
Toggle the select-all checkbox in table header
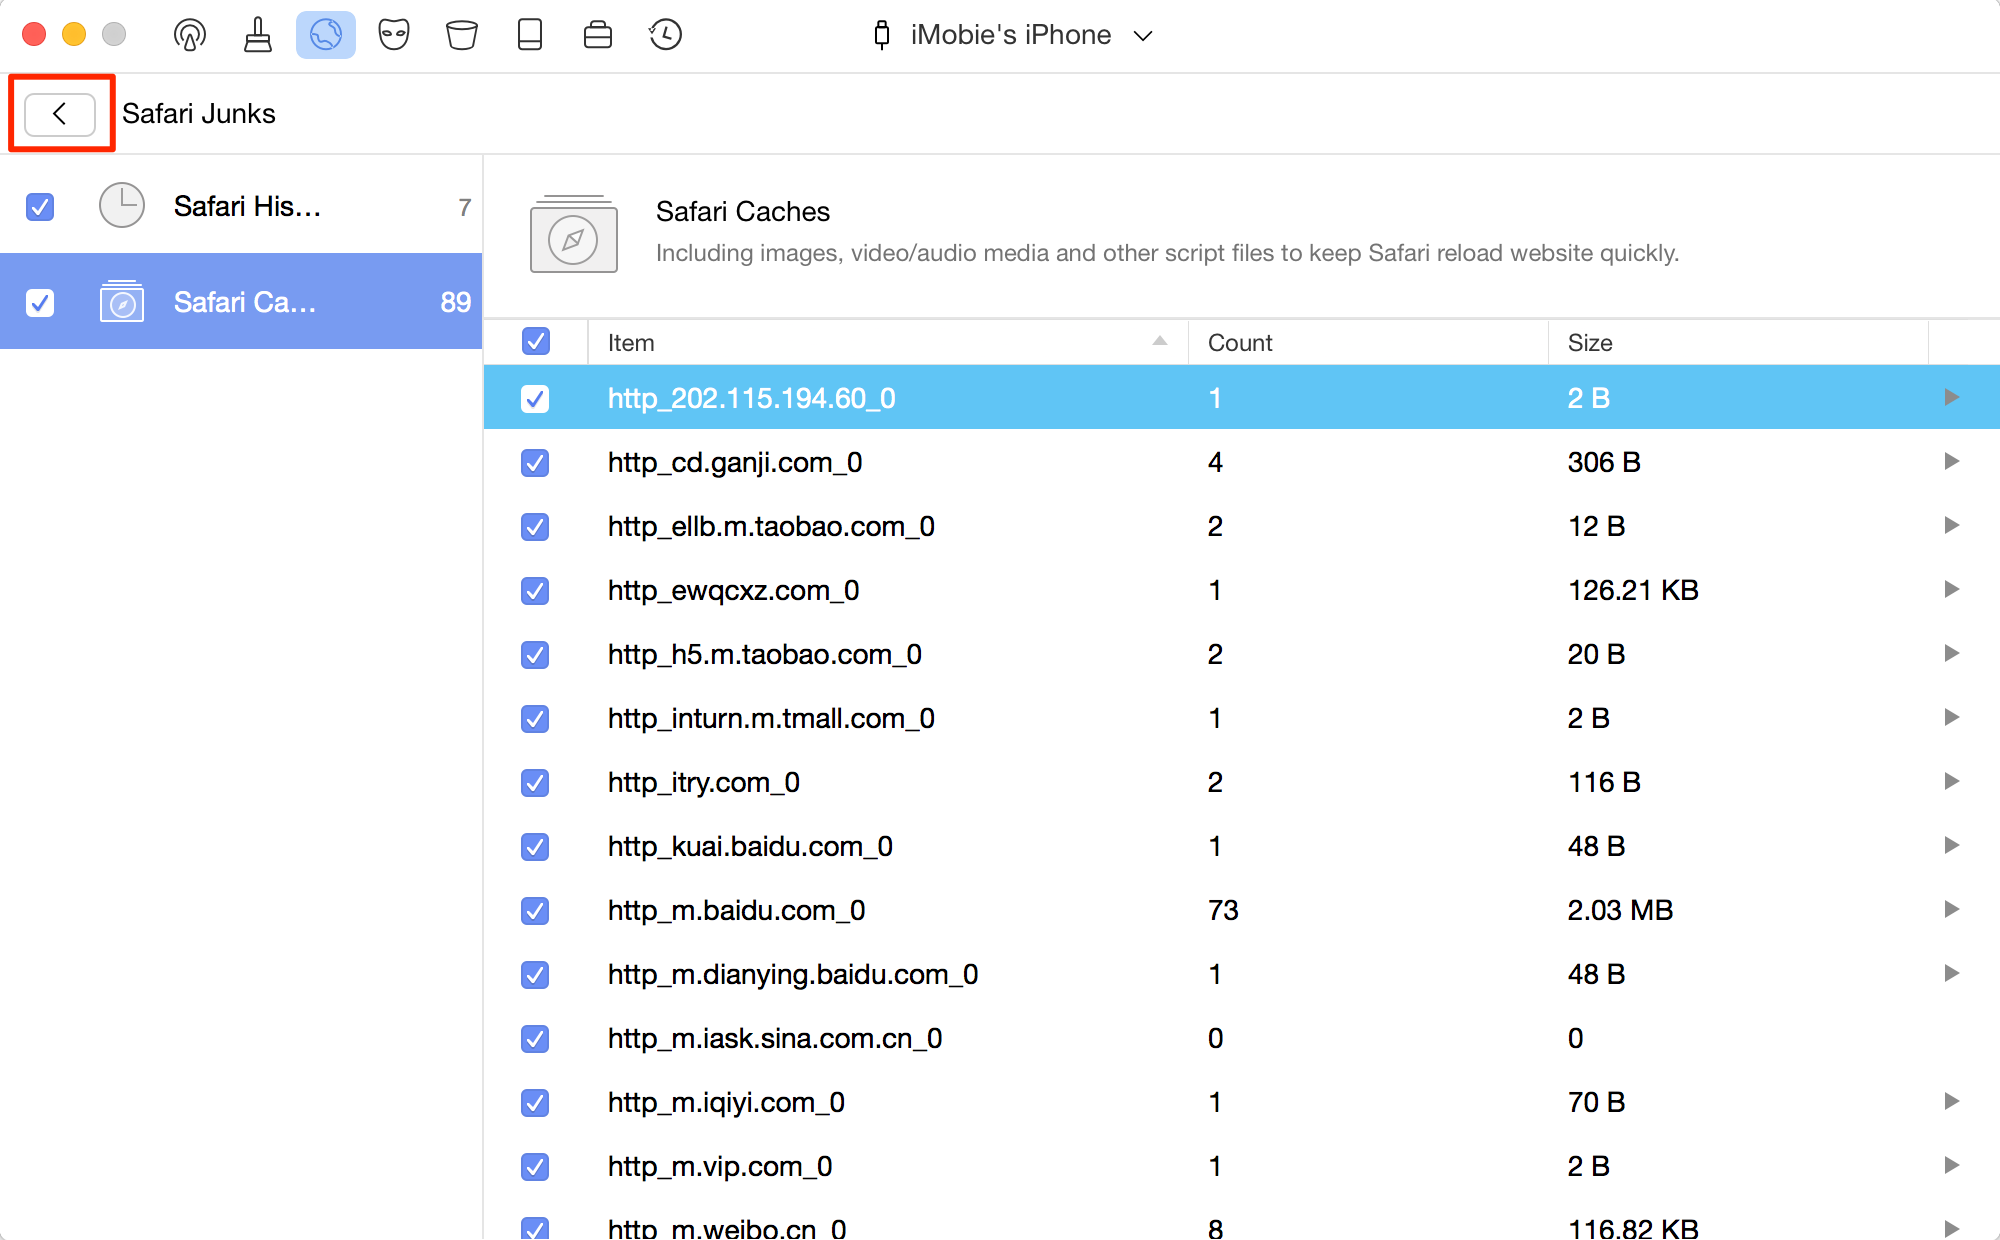point(536,342)
